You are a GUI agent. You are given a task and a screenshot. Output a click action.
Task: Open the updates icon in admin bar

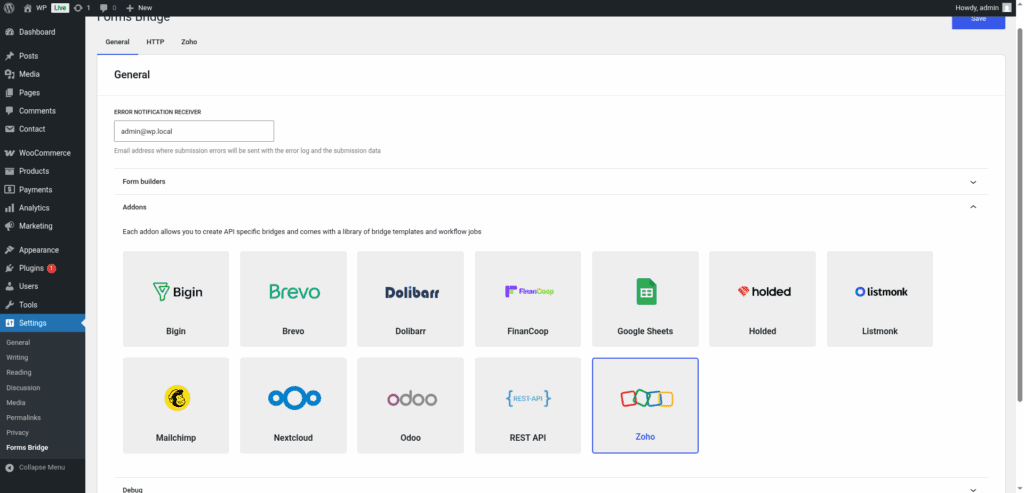point(78,8)
